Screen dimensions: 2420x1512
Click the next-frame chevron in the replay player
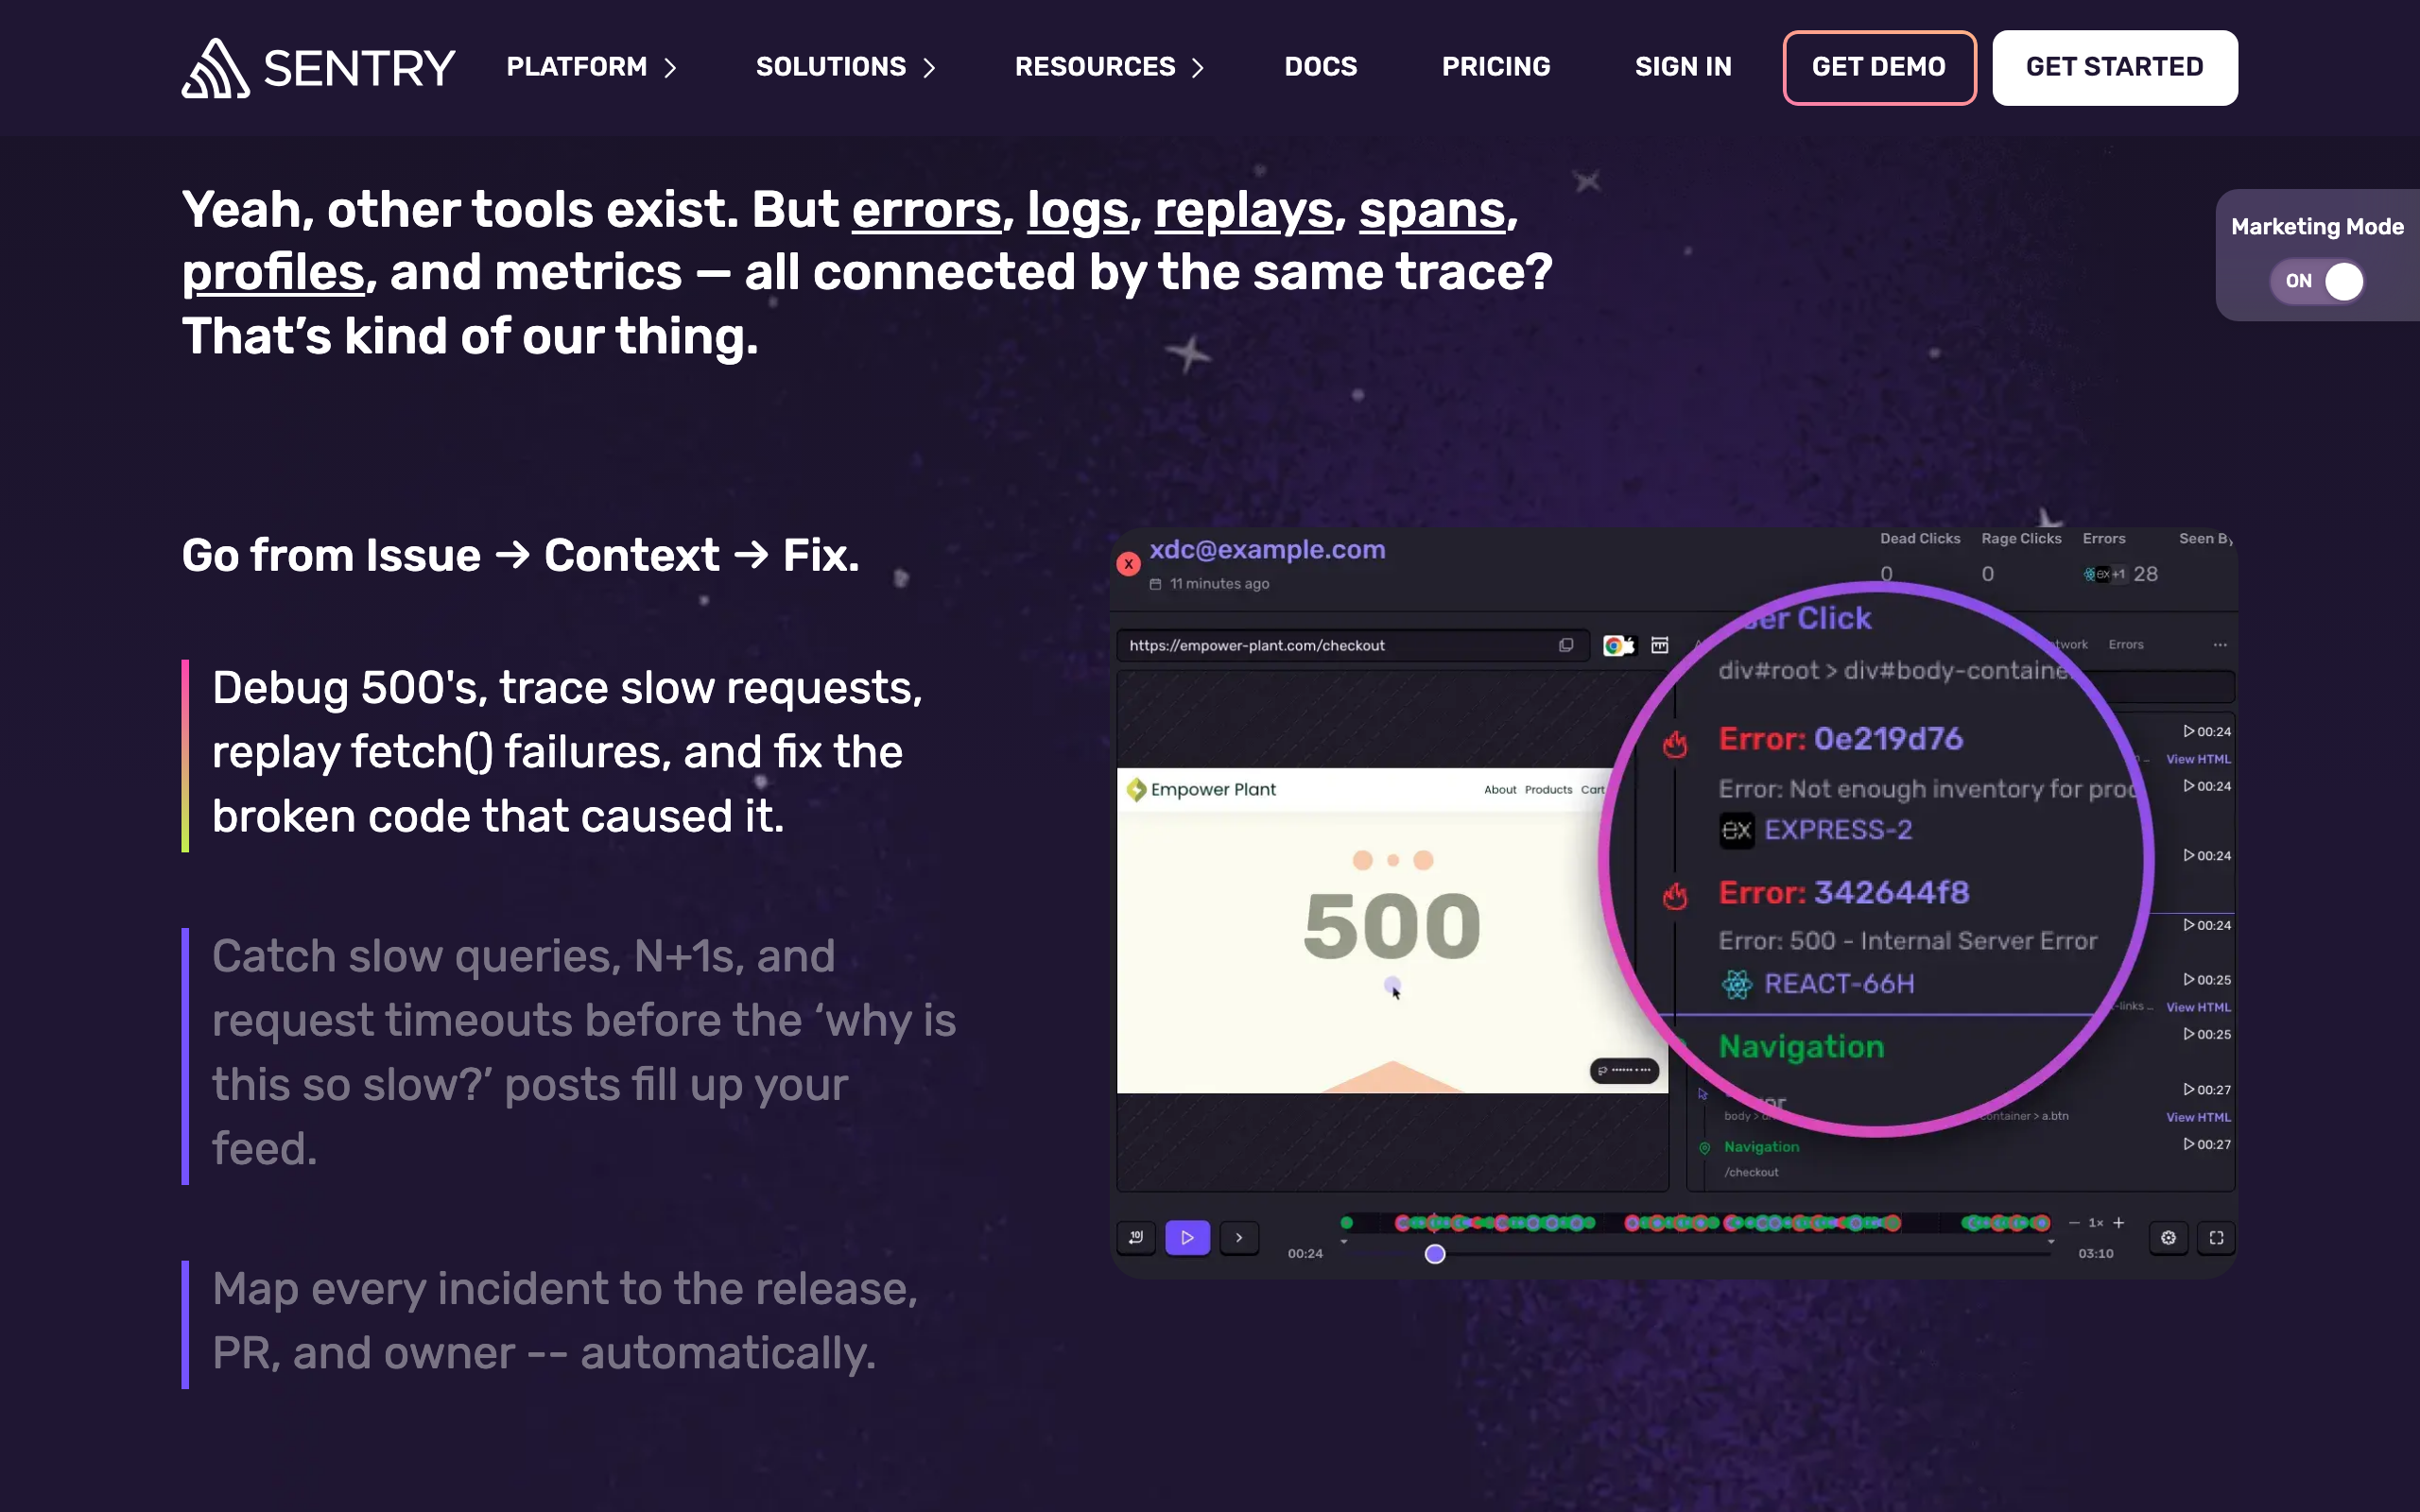(1239, 1238)
